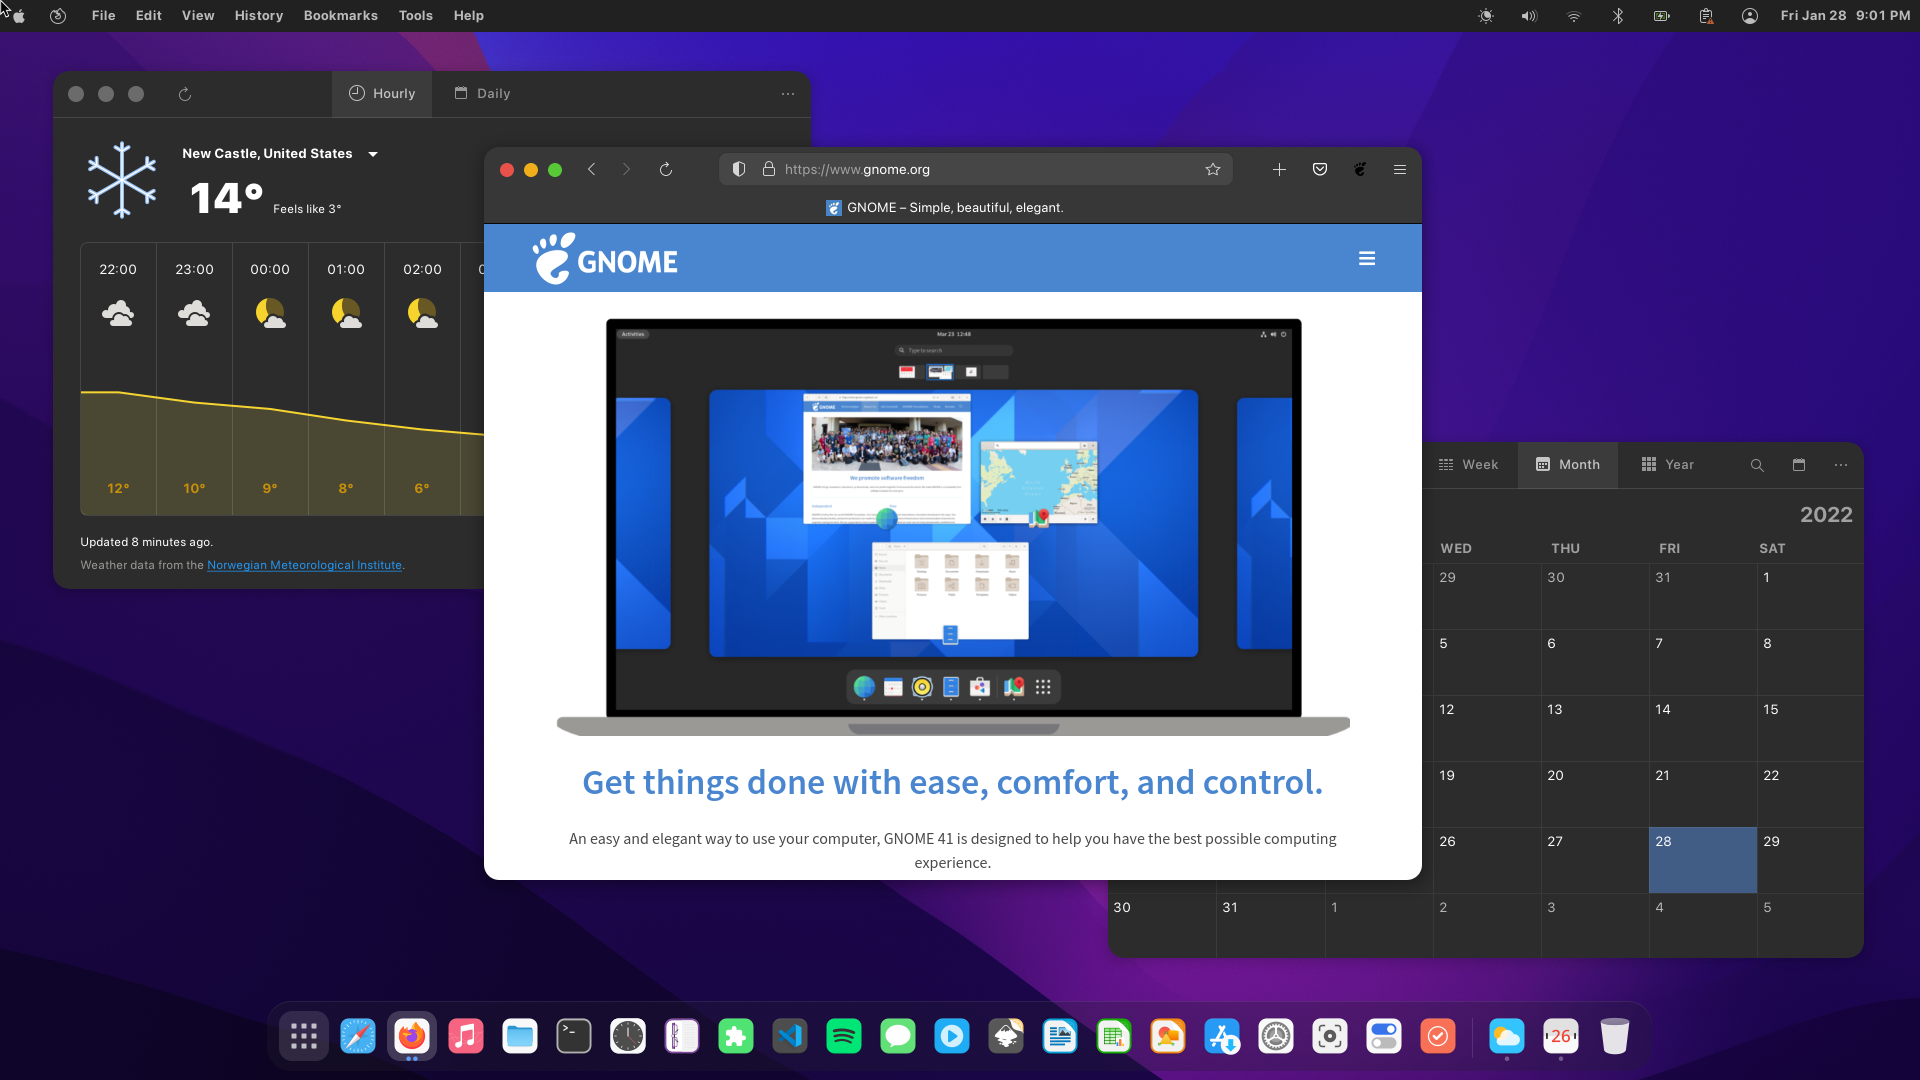Image resolution: width=1920 pixels, height=1080 pixels.
Task: Switch the calendar to Week view
Action: (1468, 465)
